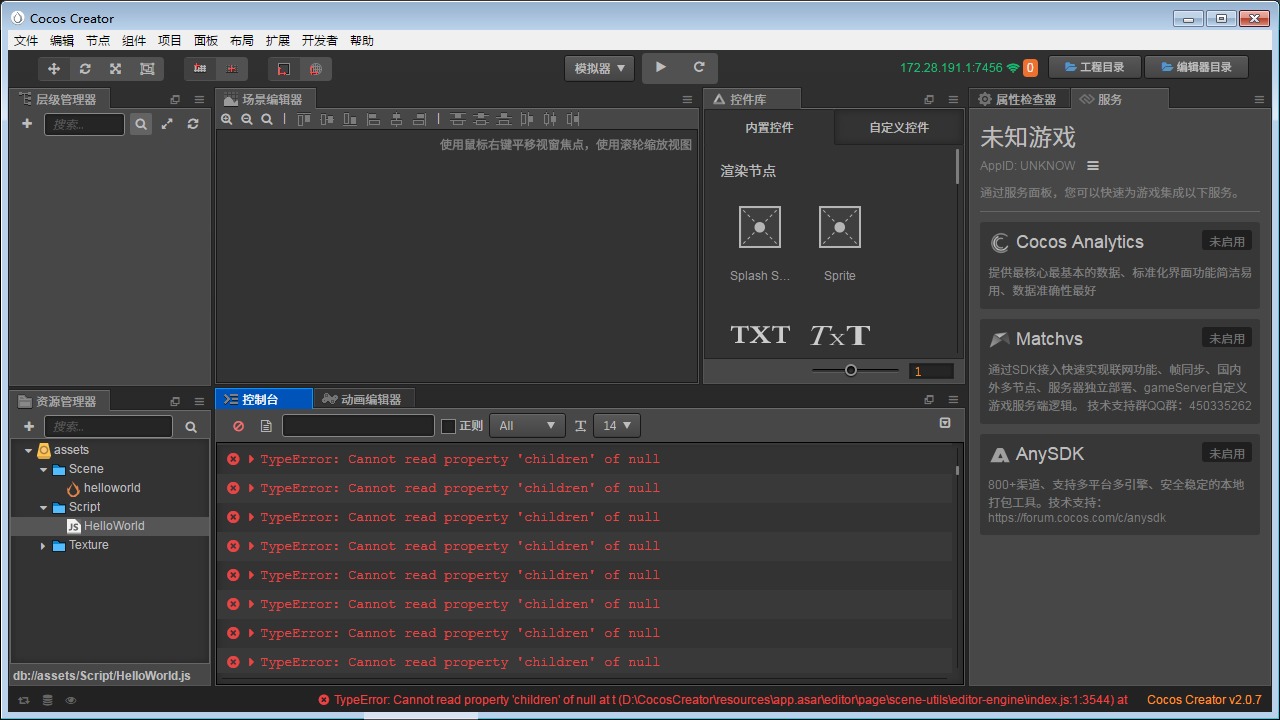Switch to the property inspector tab (属性检查器)
1280x720 pixels.
pyautogui.click(x=1018, y=99)
